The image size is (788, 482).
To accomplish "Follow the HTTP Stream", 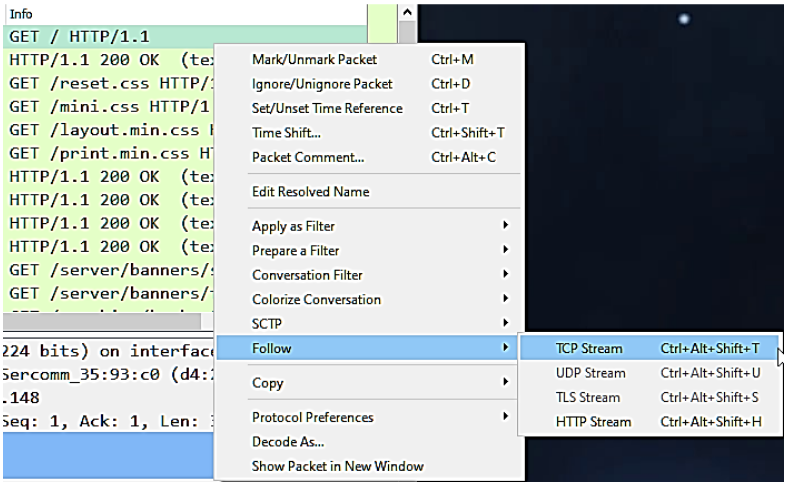I will tap(649, 422).
